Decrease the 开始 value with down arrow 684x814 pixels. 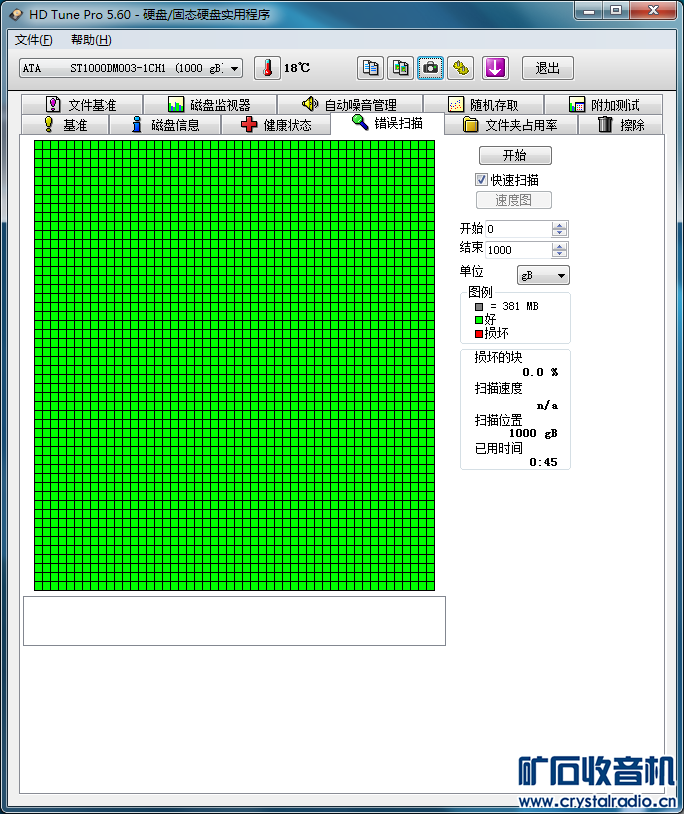(559, 233)
